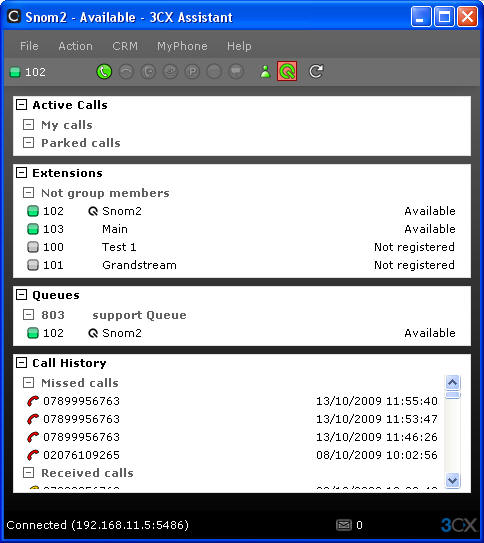Image resolution: width=484 pixels, height=543 pixels.
Task: Collapse the Parked calls group
Action: point(28,143)
